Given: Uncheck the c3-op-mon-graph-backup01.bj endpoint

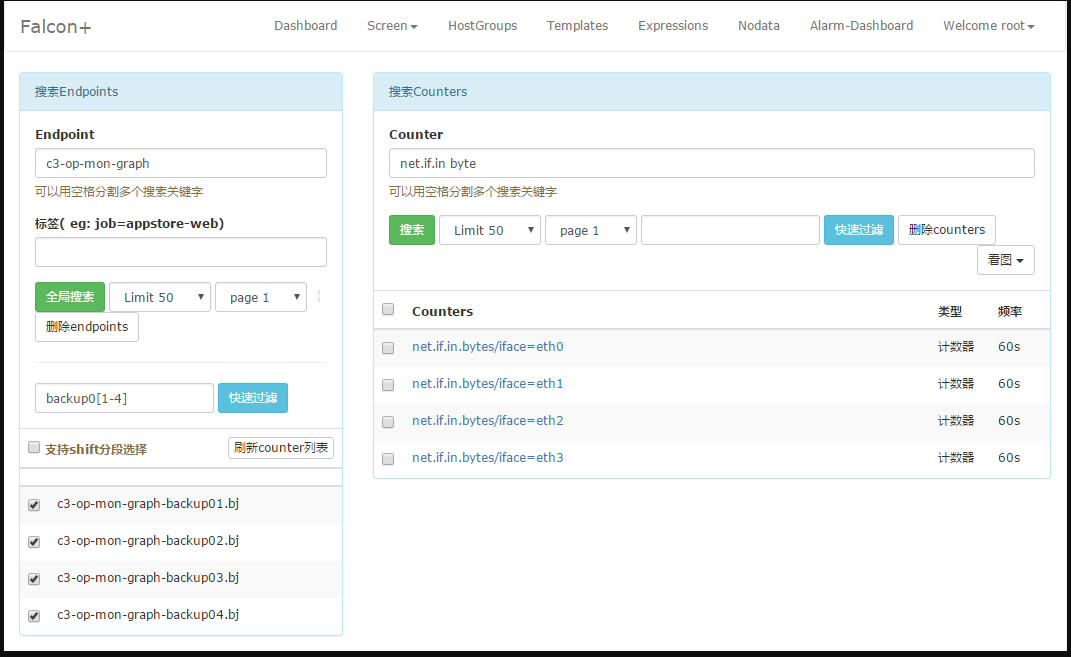Looking at the screenshot, I should [34, 505].
